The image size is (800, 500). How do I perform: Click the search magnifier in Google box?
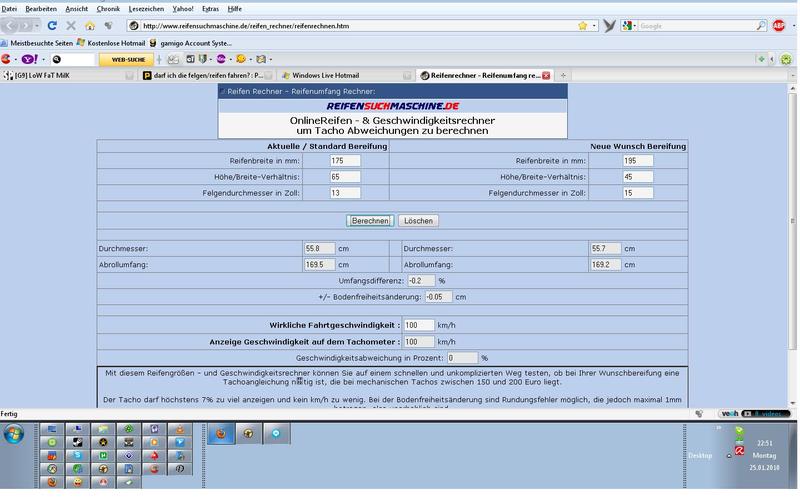click(761, 26)
